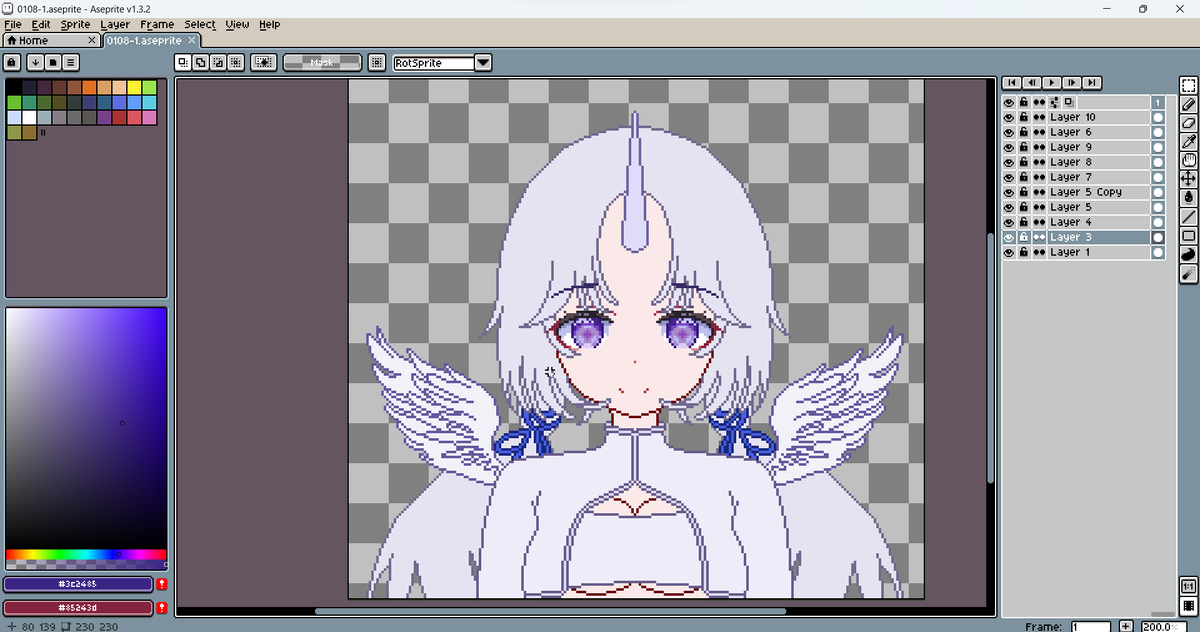Click the plus button beside Frame field

1126,626
